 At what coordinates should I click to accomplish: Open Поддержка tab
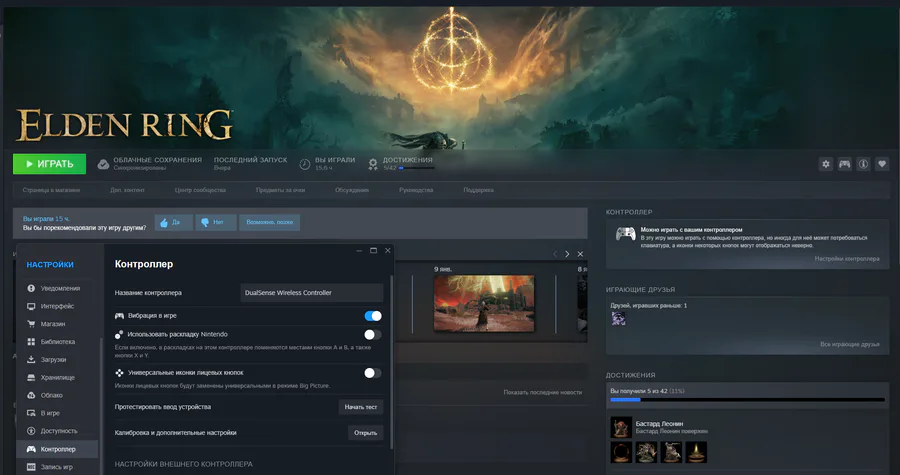point(478,190)
